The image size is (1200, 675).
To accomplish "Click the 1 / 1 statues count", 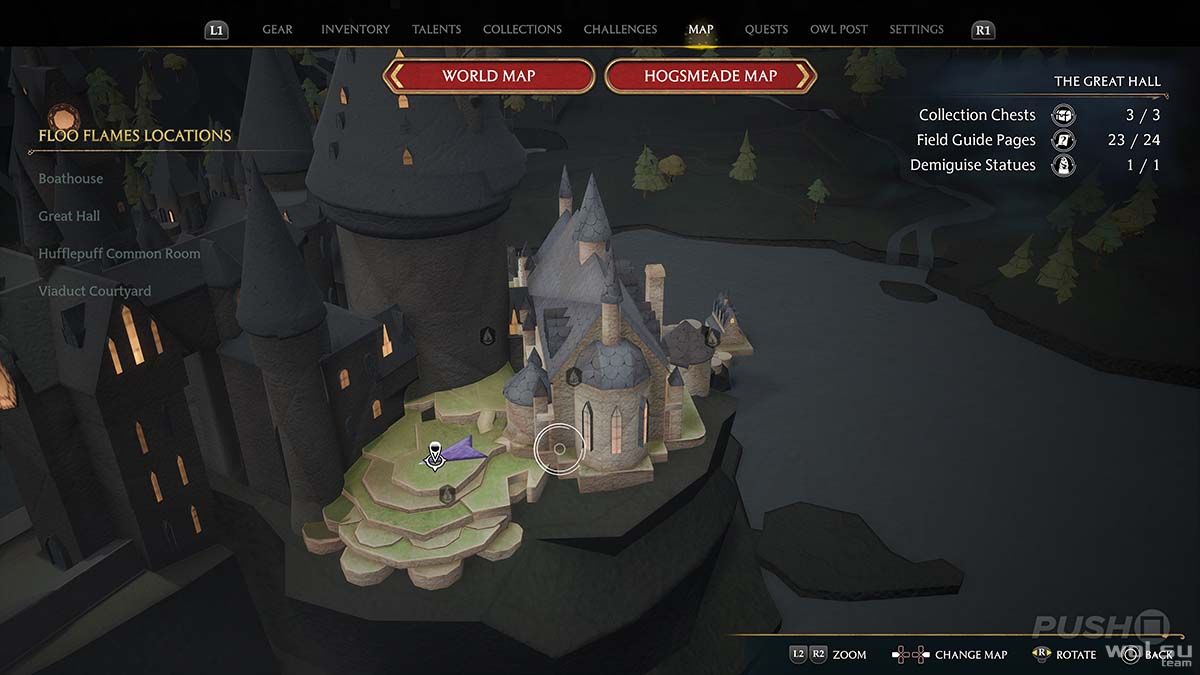I will 1144,165.
